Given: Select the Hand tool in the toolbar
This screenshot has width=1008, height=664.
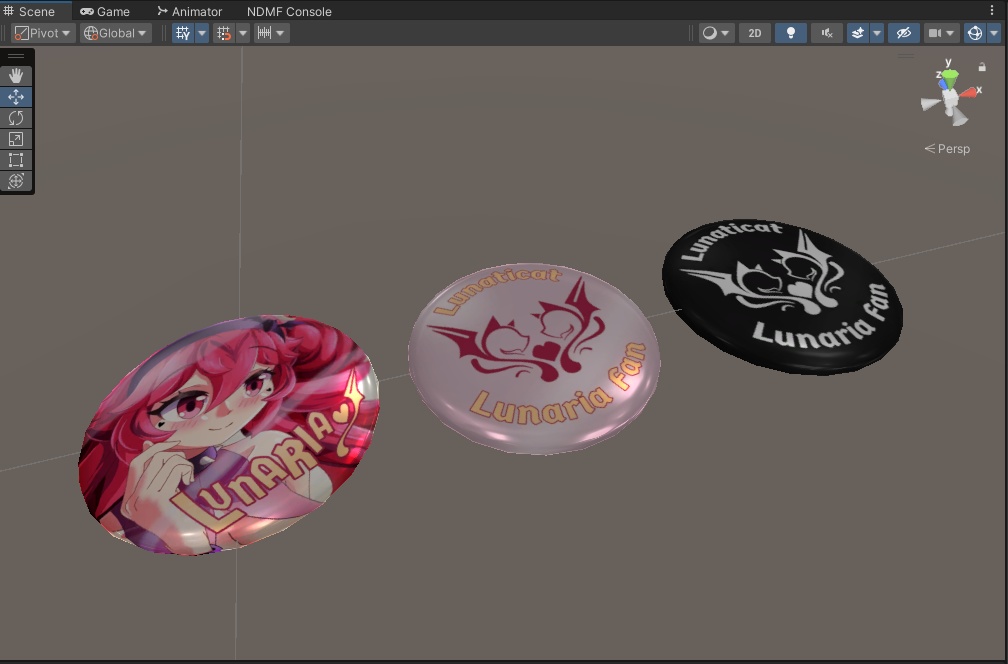Looking at the screenshot, I should coord(16,75).
